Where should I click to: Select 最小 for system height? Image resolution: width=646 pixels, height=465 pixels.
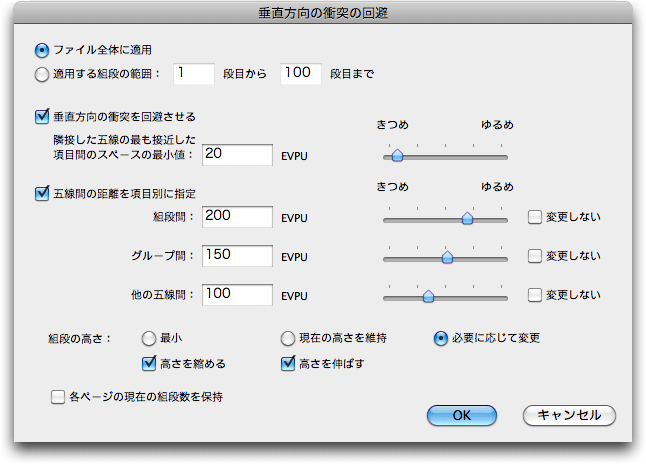pos(149,339)
